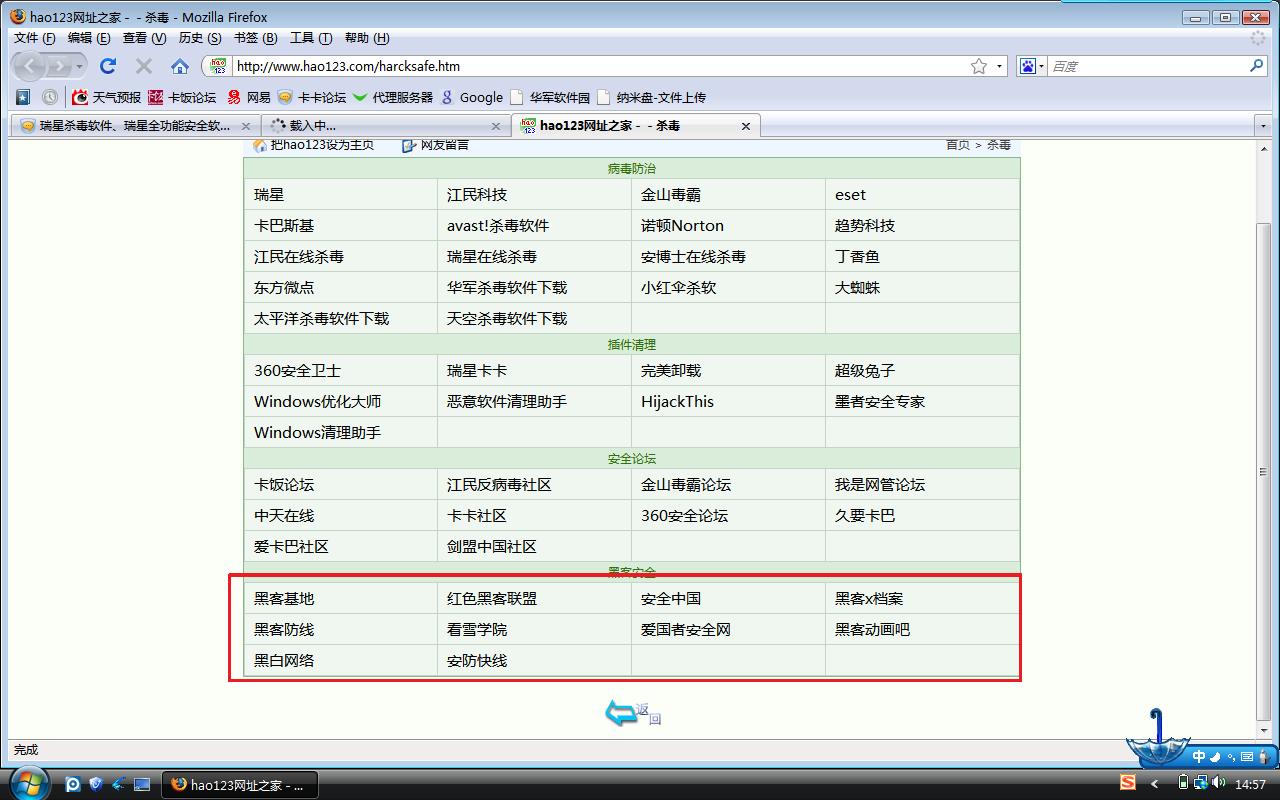Open the 瑞星 link

tap(269, 195)
